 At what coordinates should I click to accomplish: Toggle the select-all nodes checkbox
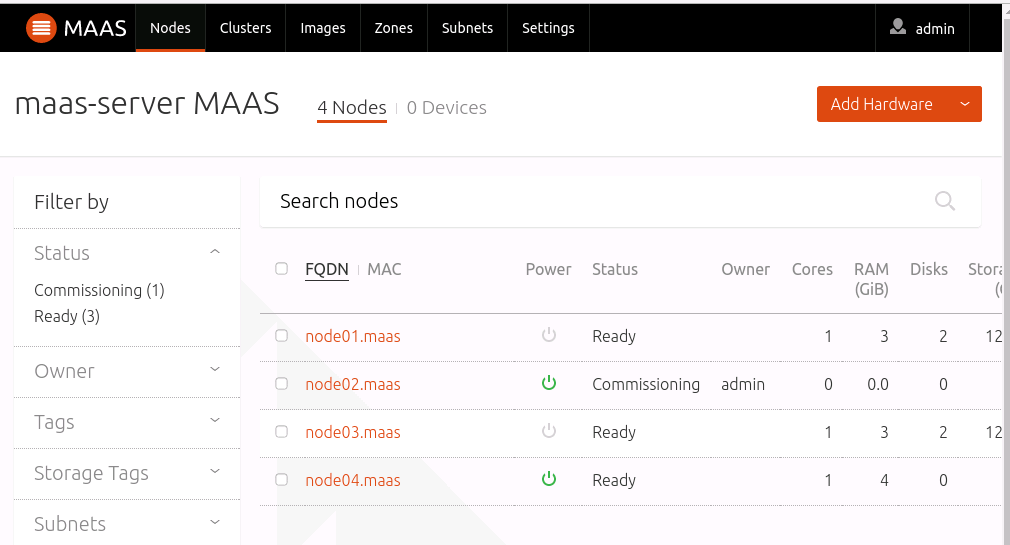(x=281, y=269)
